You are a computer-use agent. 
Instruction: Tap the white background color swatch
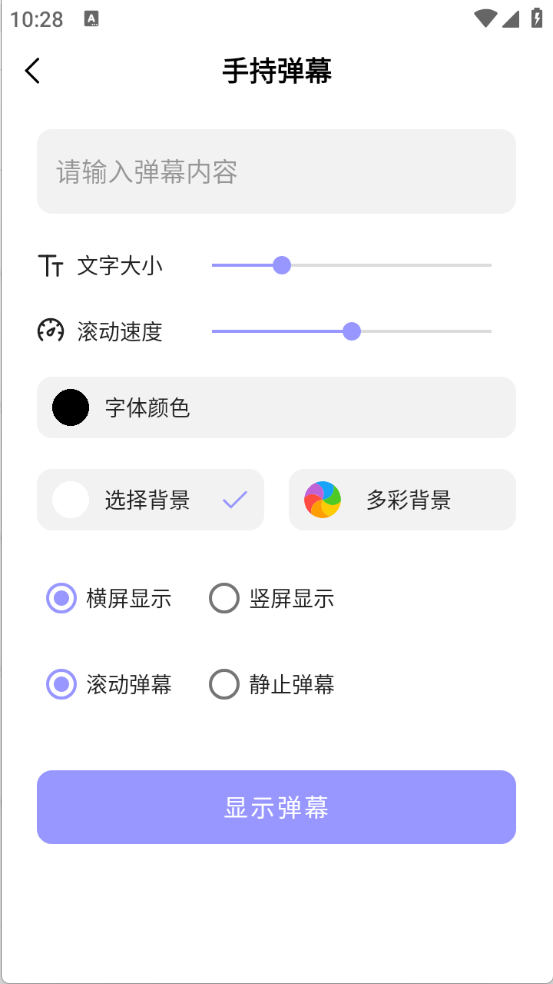[x=70, y=500]
